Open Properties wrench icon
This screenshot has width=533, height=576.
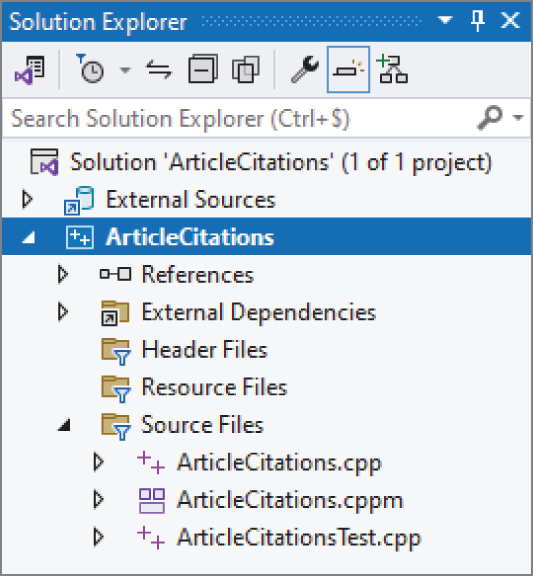coord(305,69)
